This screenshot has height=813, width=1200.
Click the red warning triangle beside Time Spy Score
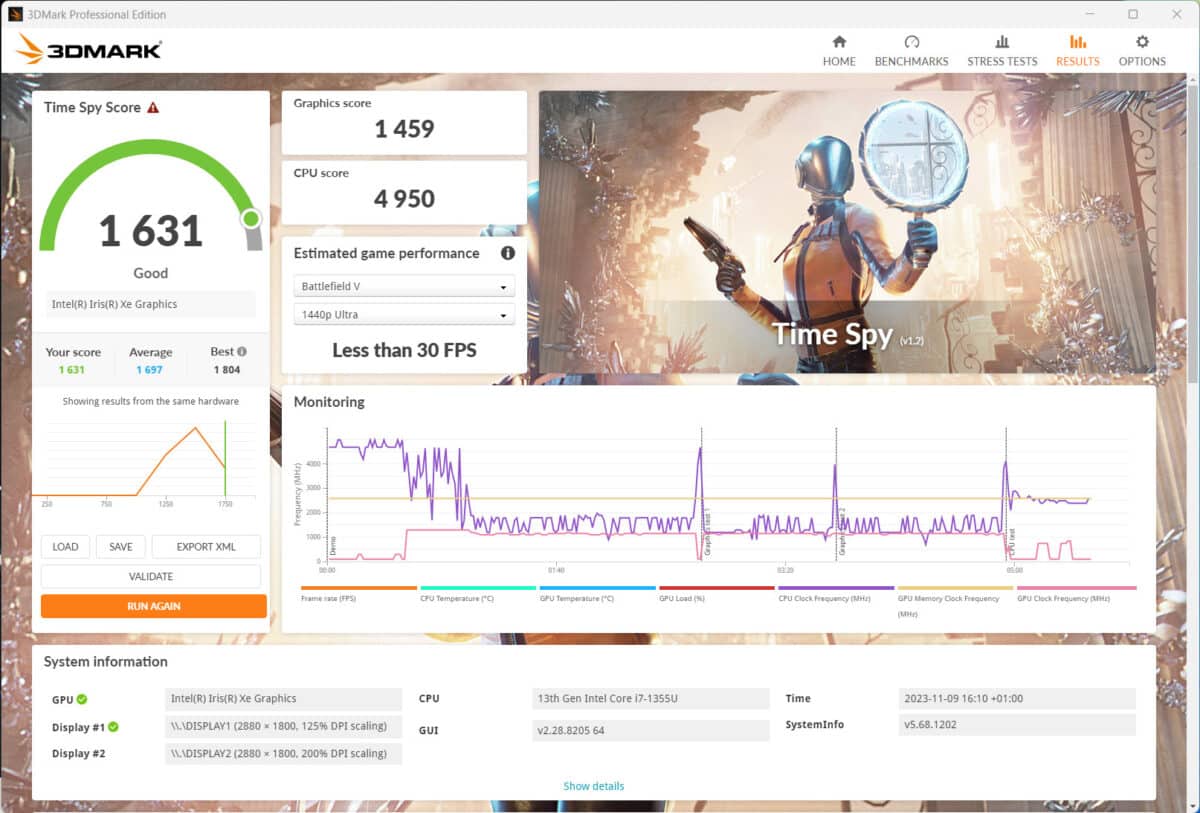(x=153, y=107)
